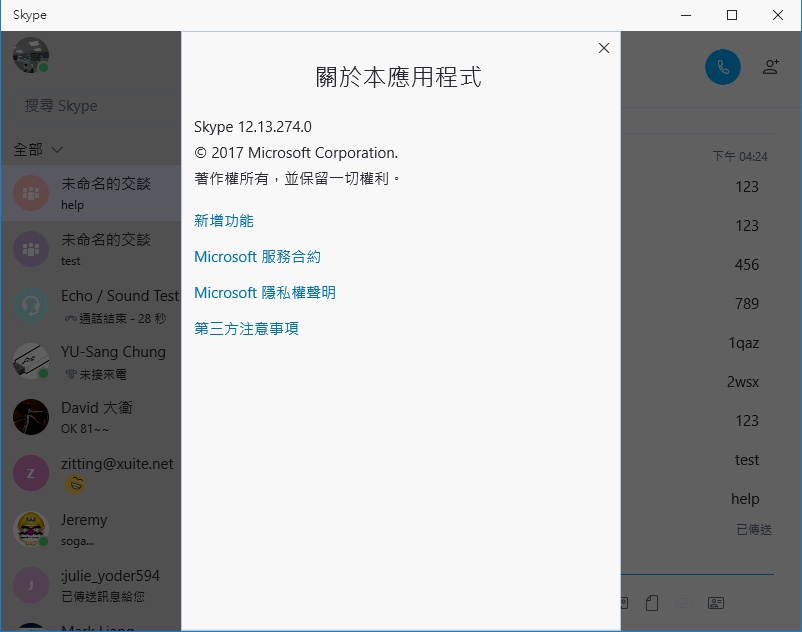Click the Jeremy avatar picture
802x632 pixels.
31,529
